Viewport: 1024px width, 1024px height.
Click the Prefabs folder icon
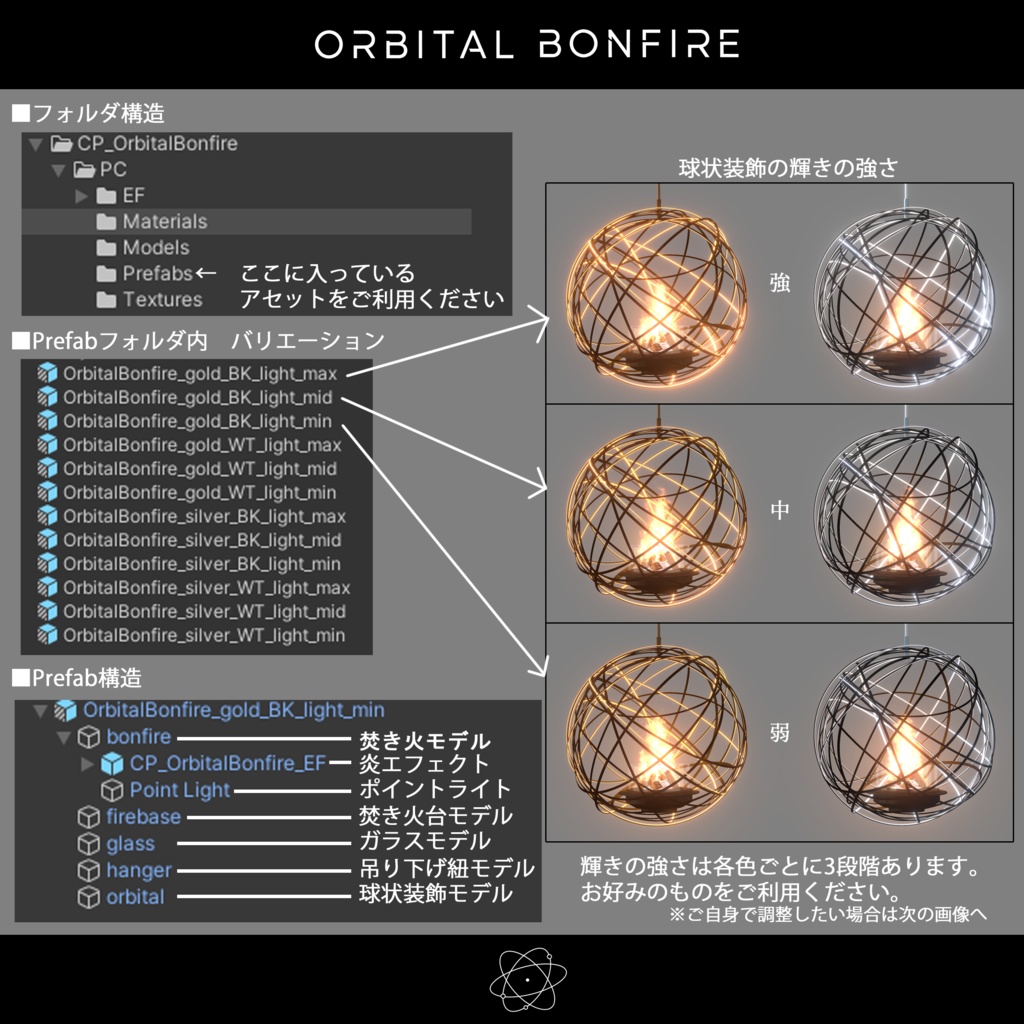click(106, 273)
